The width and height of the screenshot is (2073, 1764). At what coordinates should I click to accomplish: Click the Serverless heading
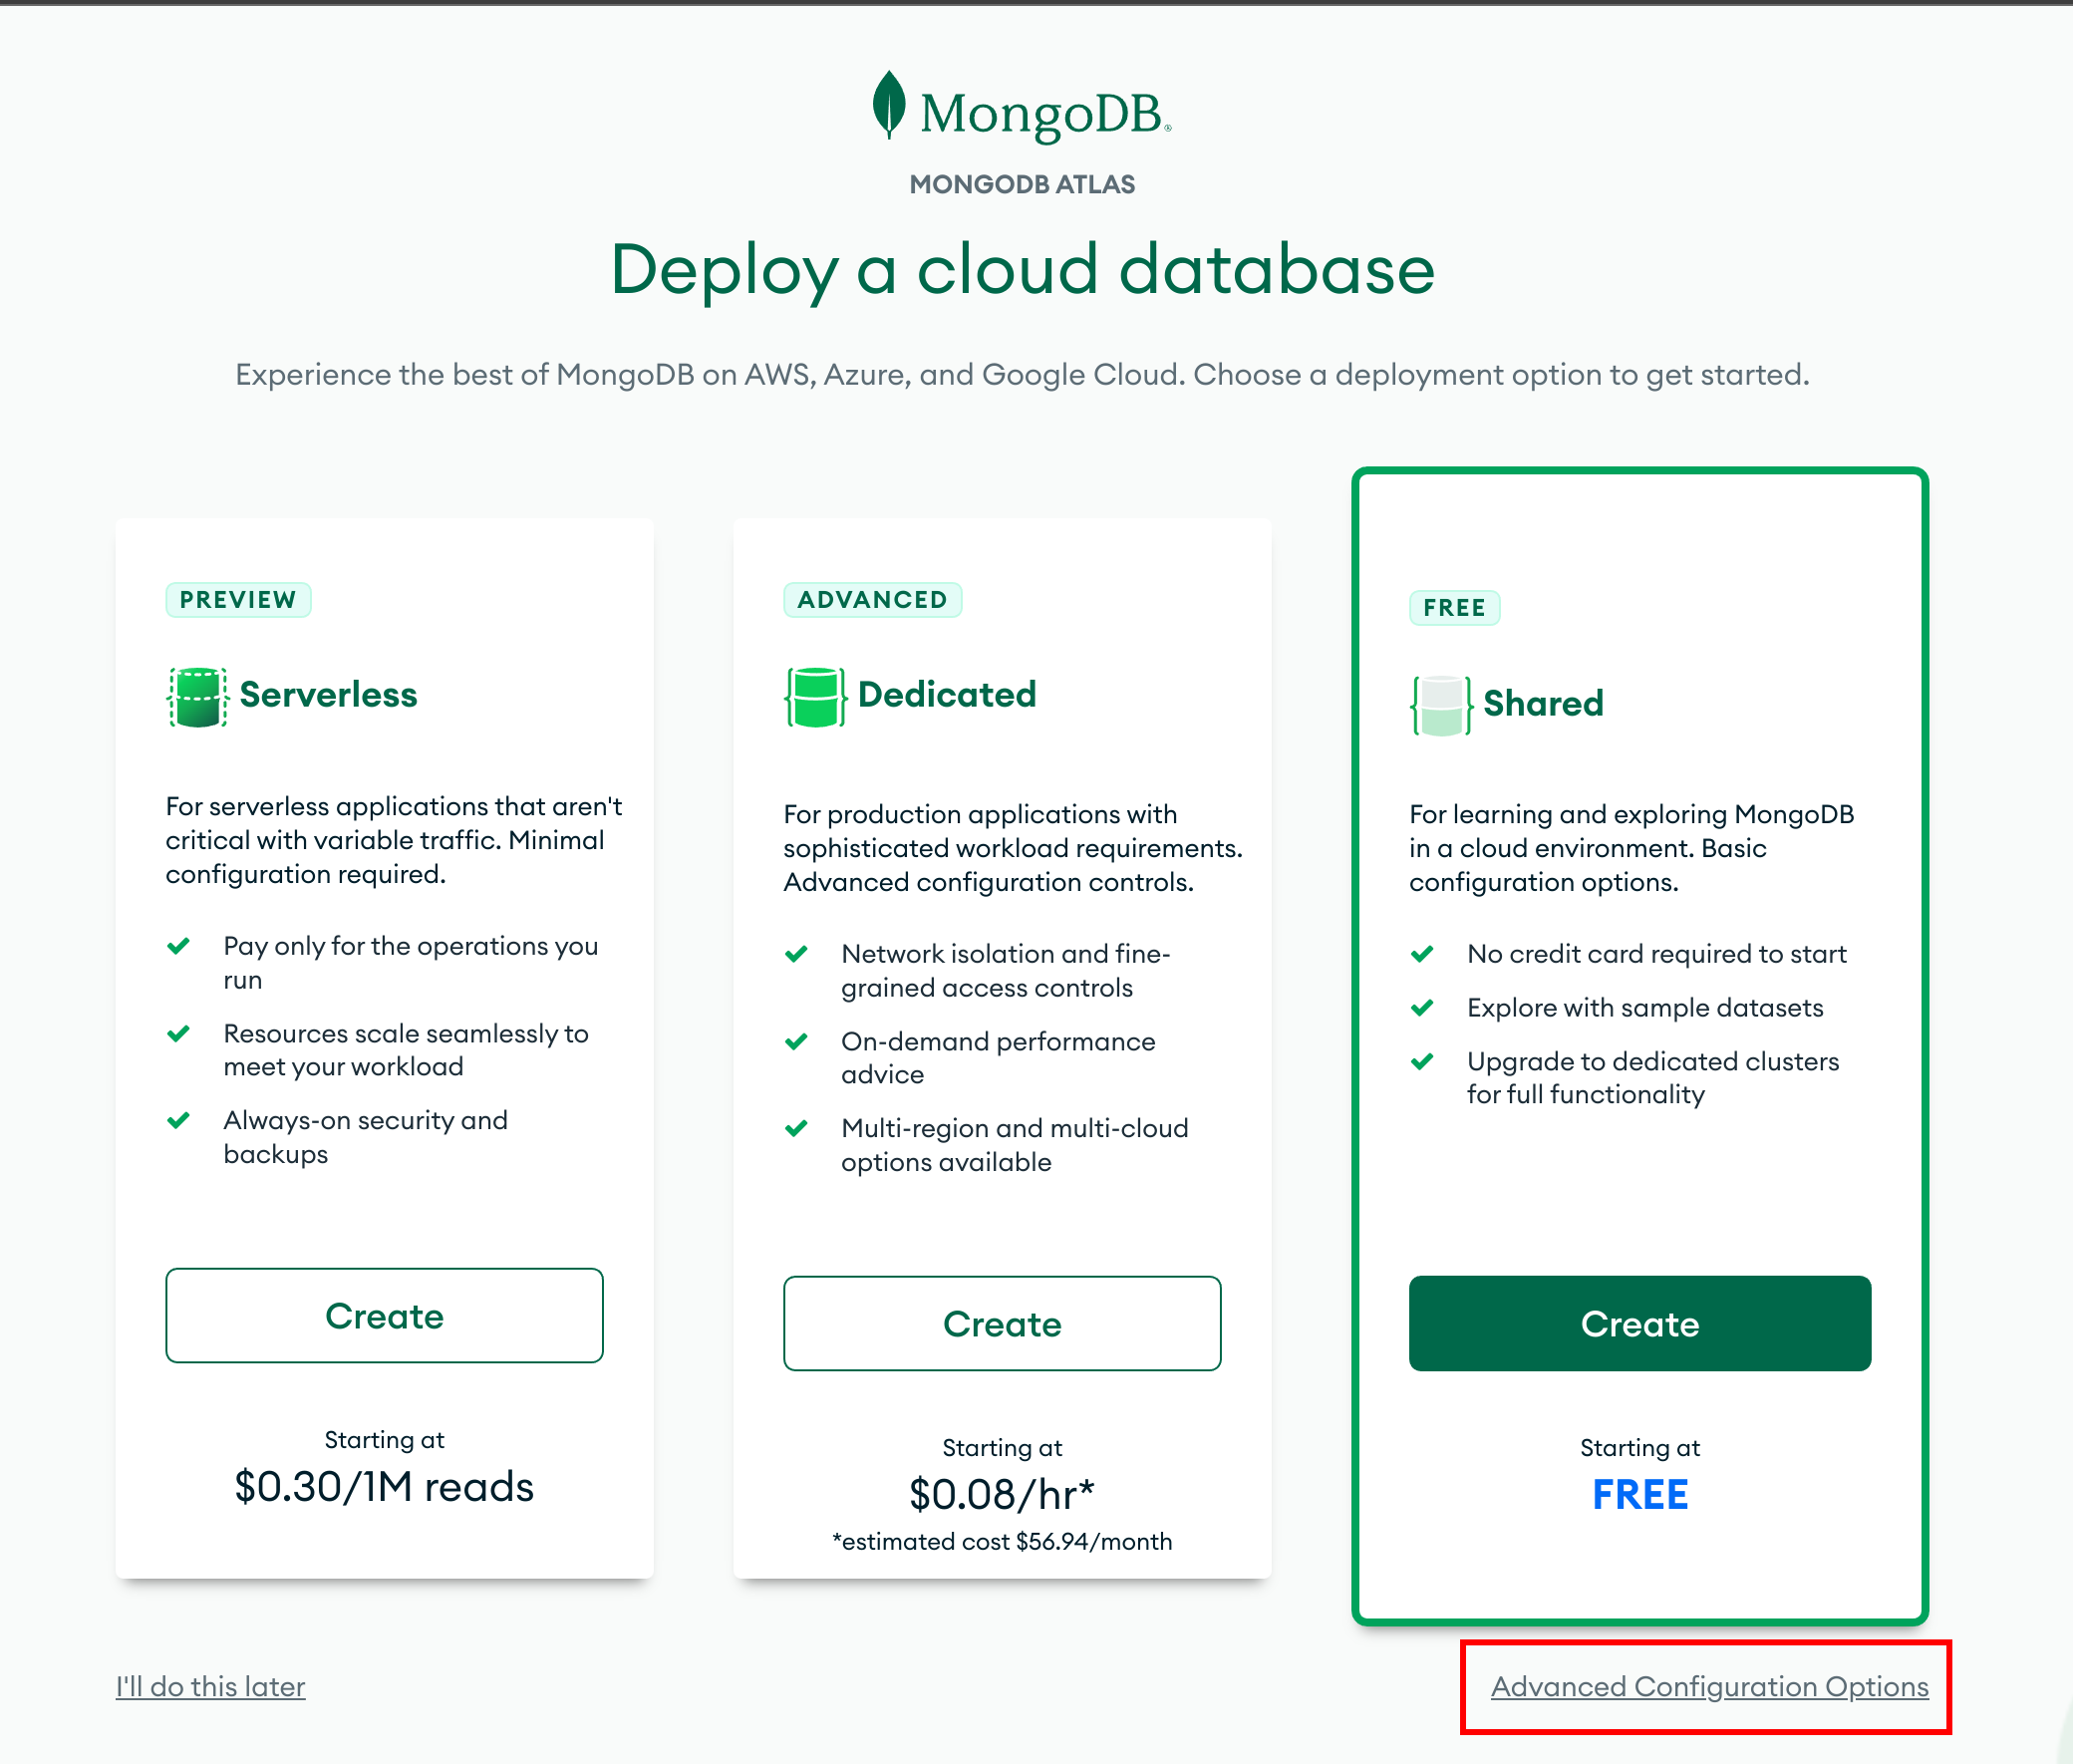coord(328,695)
